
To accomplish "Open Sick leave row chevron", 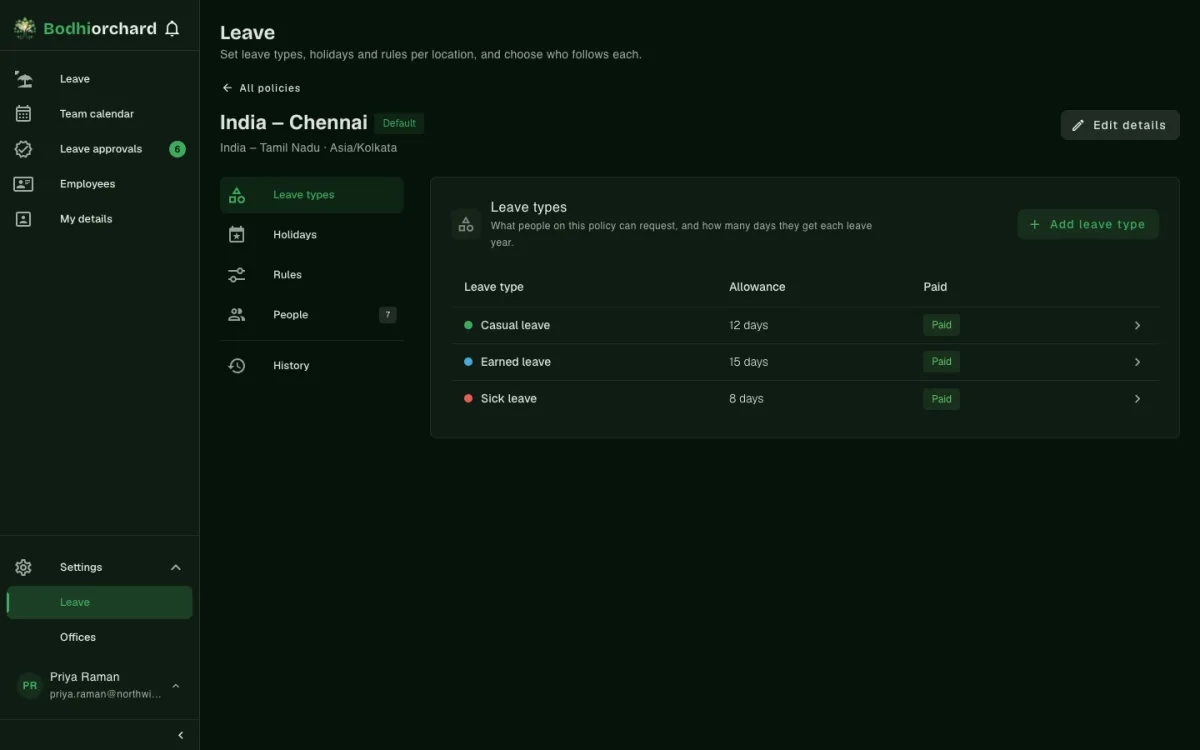I will click(x=1137, y=399).
